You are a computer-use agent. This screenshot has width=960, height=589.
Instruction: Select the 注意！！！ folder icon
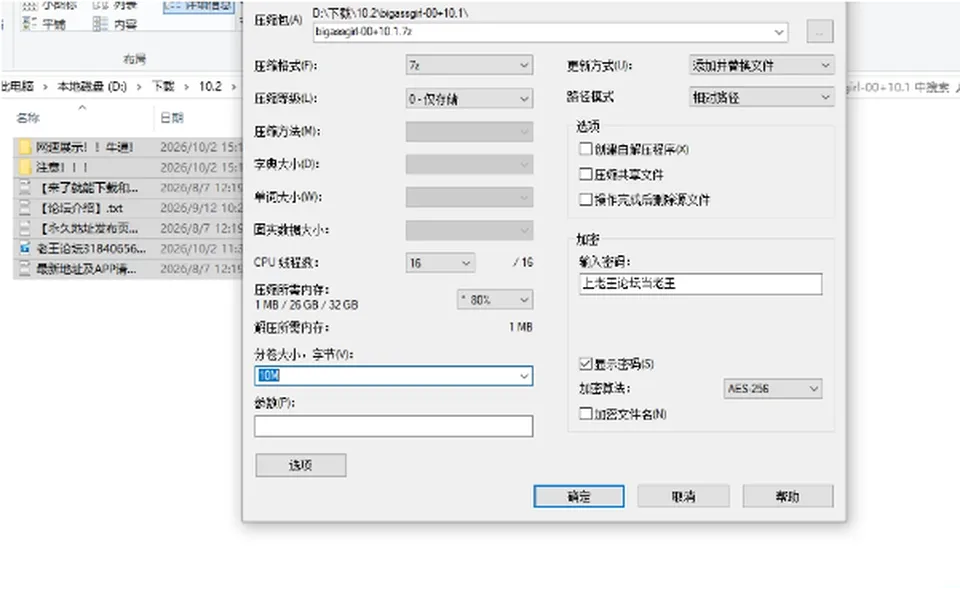[25, 167]
